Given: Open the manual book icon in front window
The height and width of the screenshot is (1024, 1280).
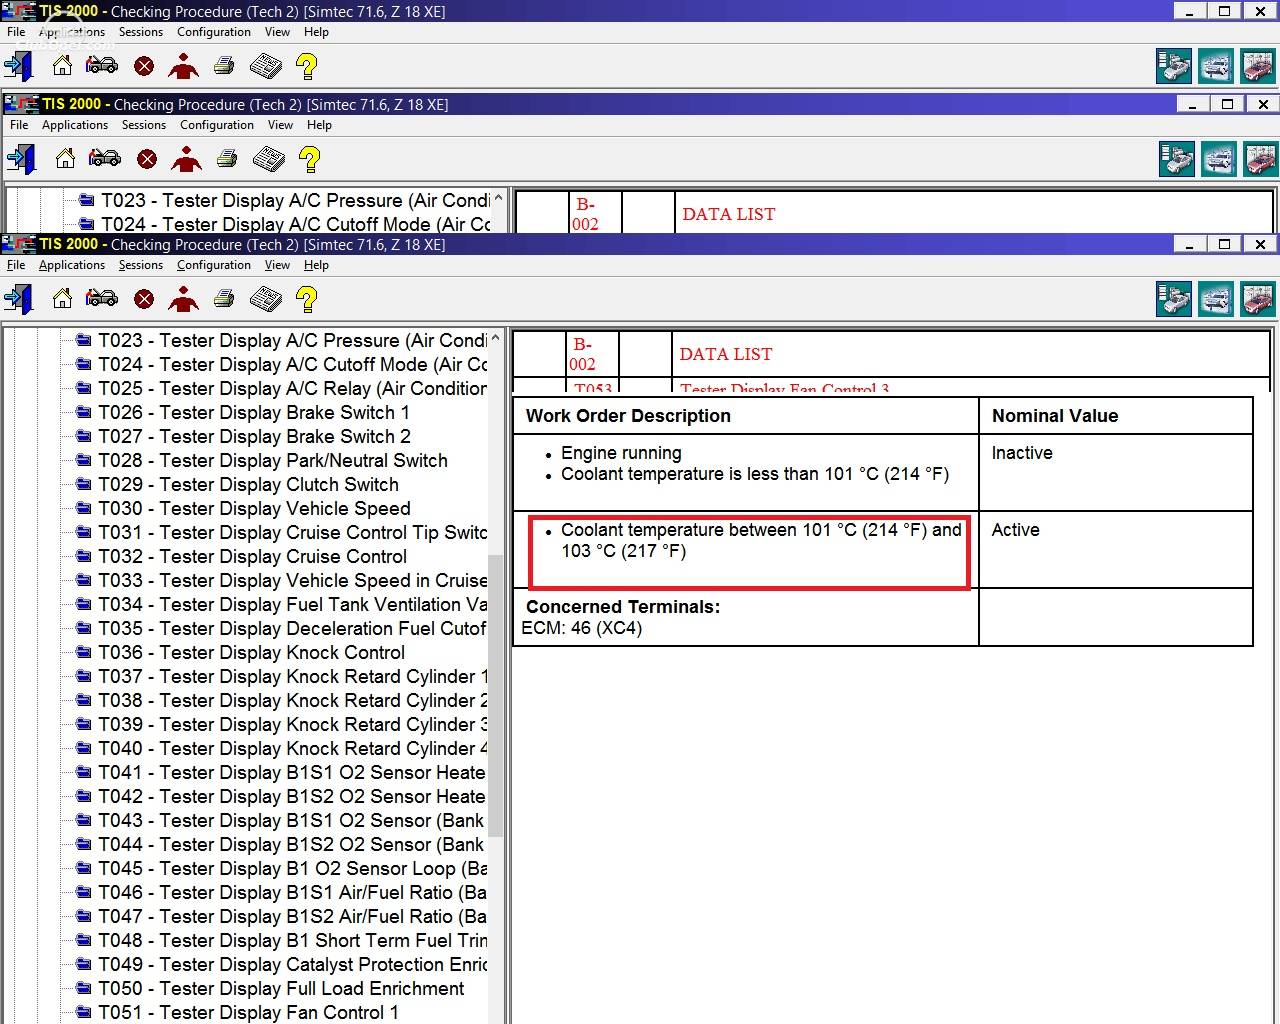Looking at the screenshot, I should coord(265,298).
